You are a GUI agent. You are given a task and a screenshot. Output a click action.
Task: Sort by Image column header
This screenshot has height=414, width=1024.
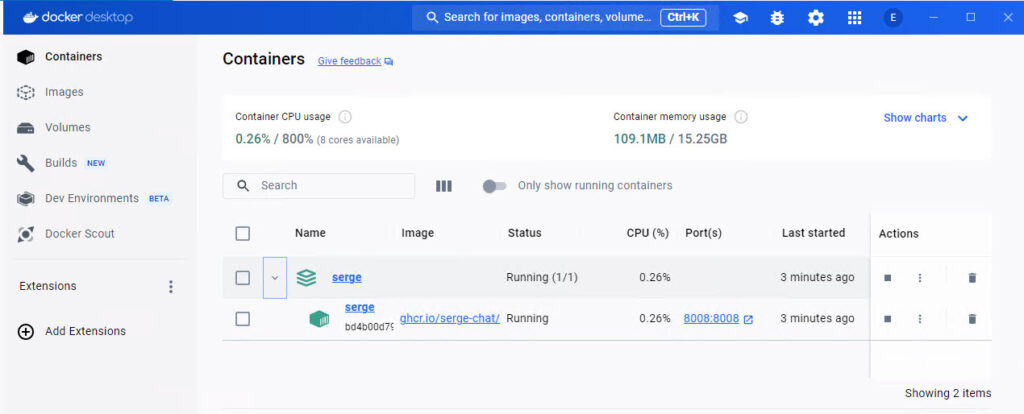(418, 233)
